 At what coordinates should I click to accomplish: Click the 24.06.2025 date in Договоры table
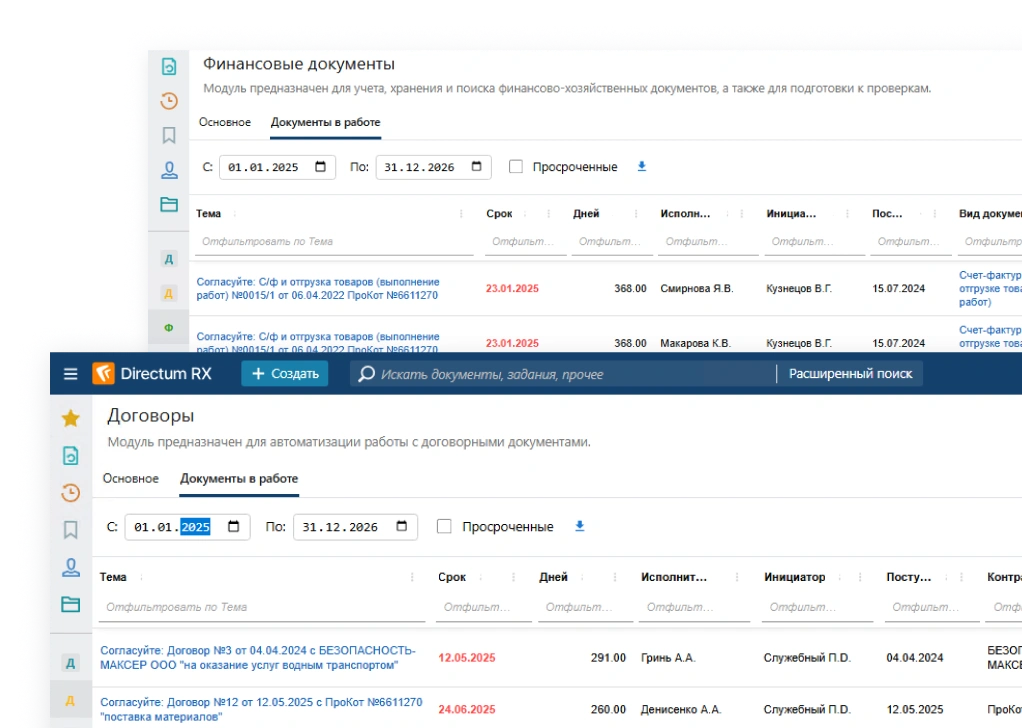[467, 709]
